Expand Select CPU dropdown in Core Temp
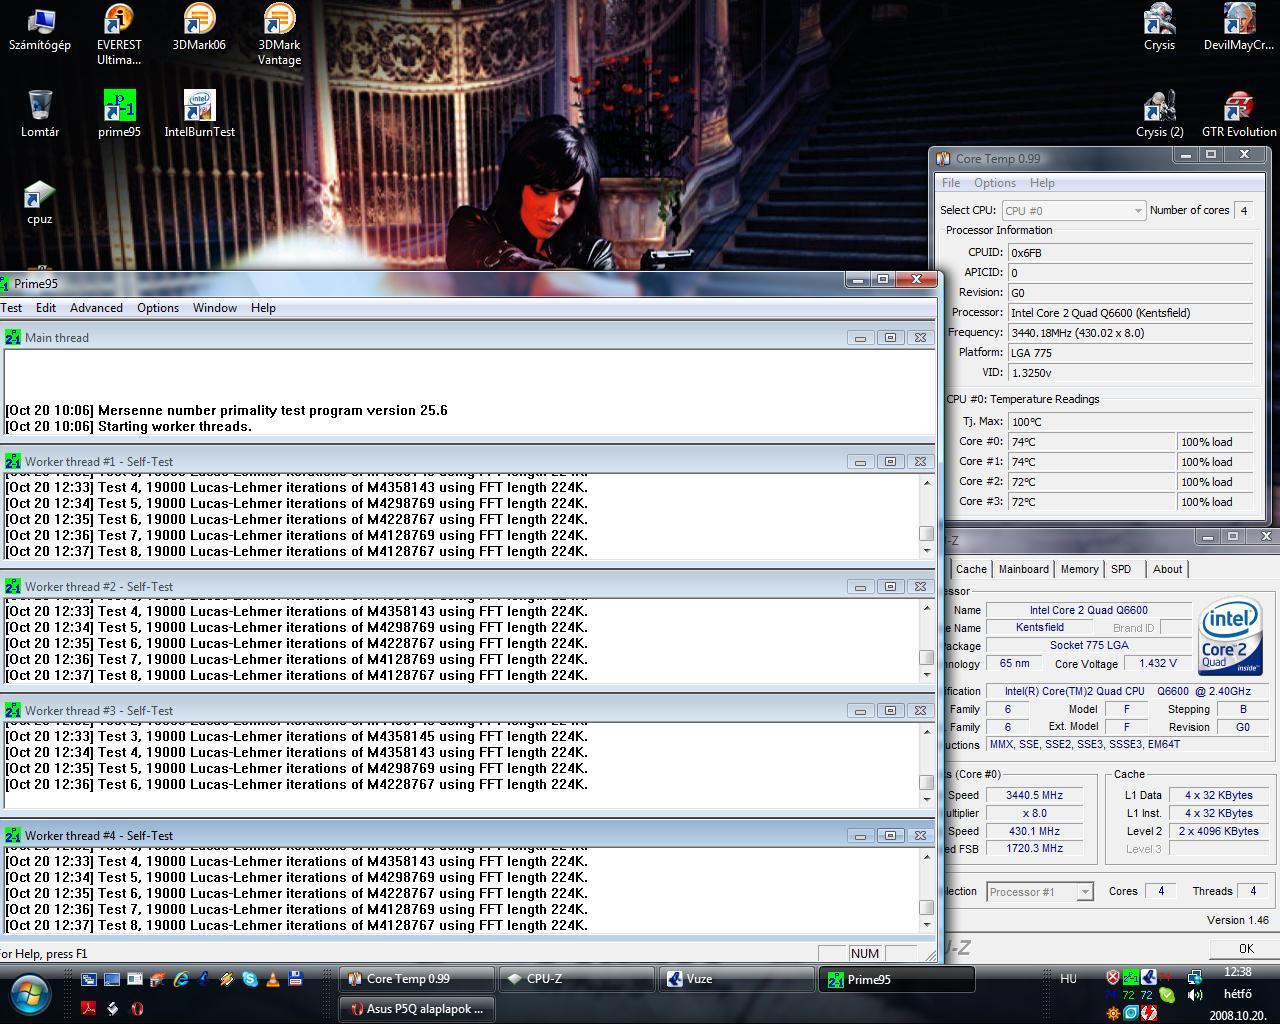 (1138, 211)
